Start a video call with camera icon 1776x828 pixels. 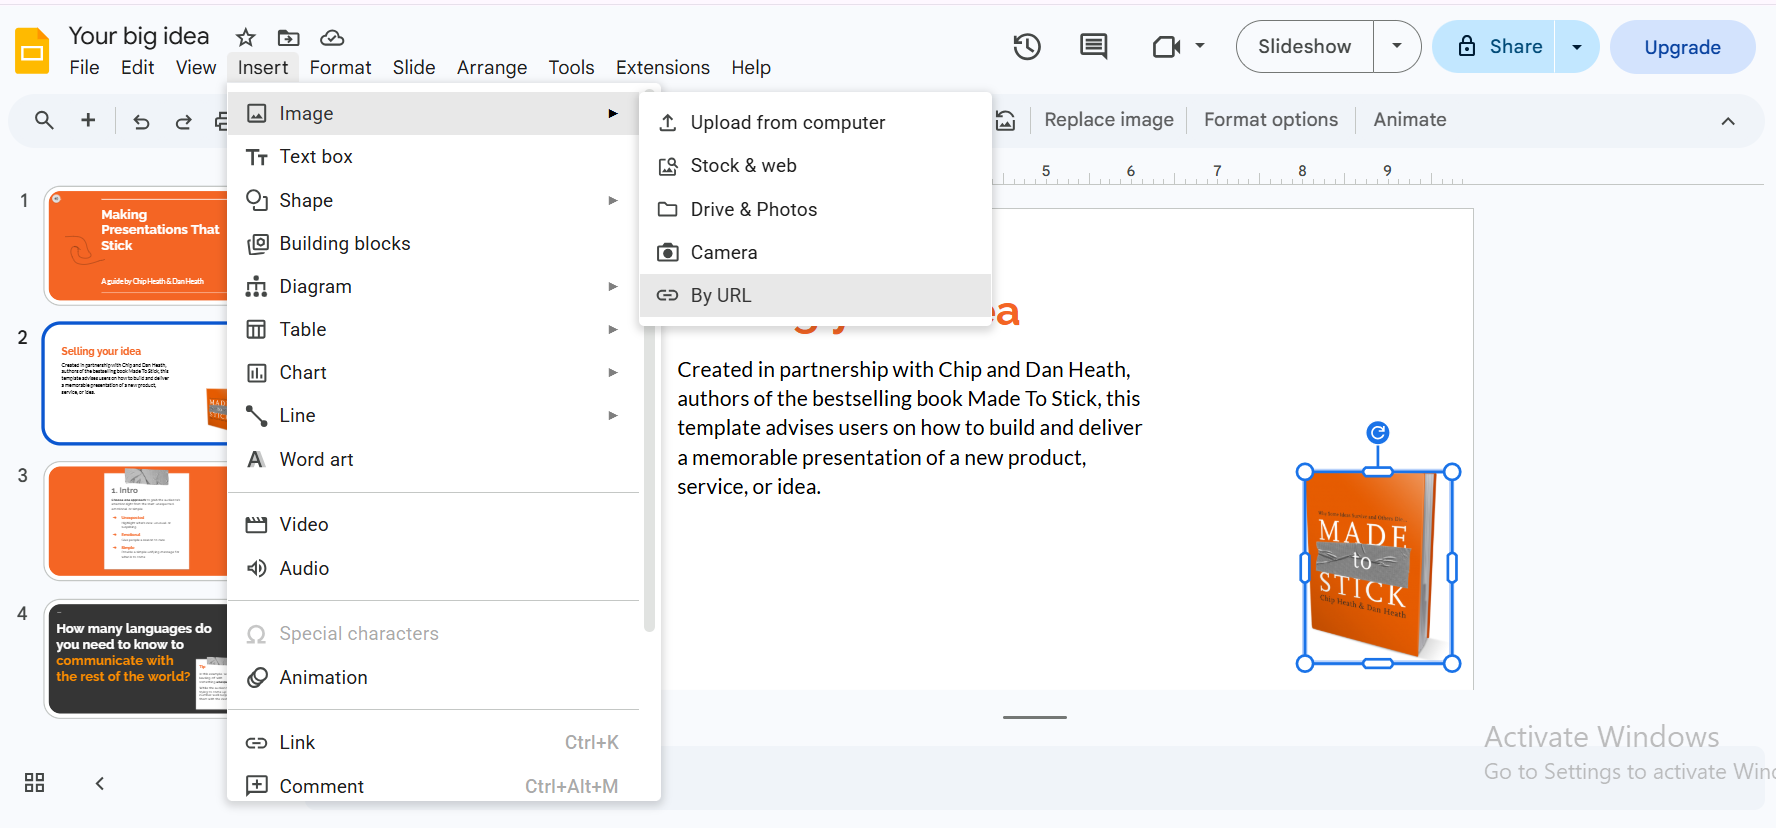click(1166, 47)
